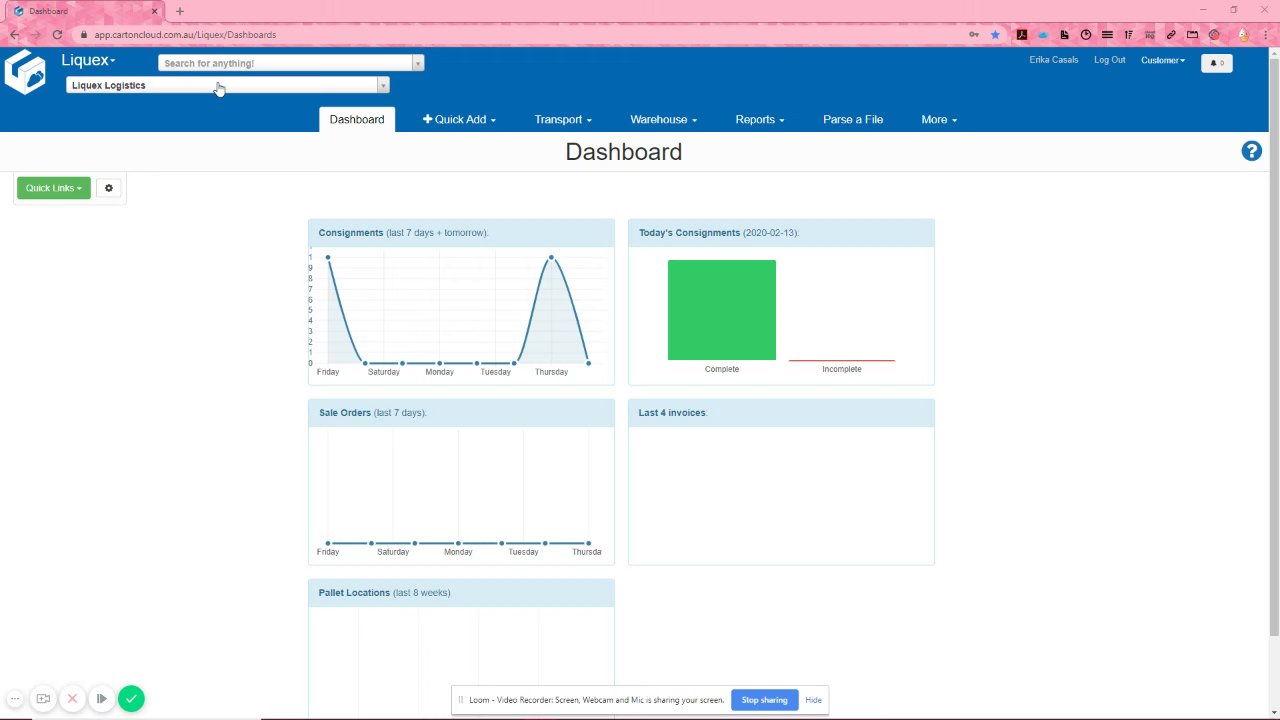Pause the Loom recording
The height and width of the screenshot is (720, 1280).
101,699
